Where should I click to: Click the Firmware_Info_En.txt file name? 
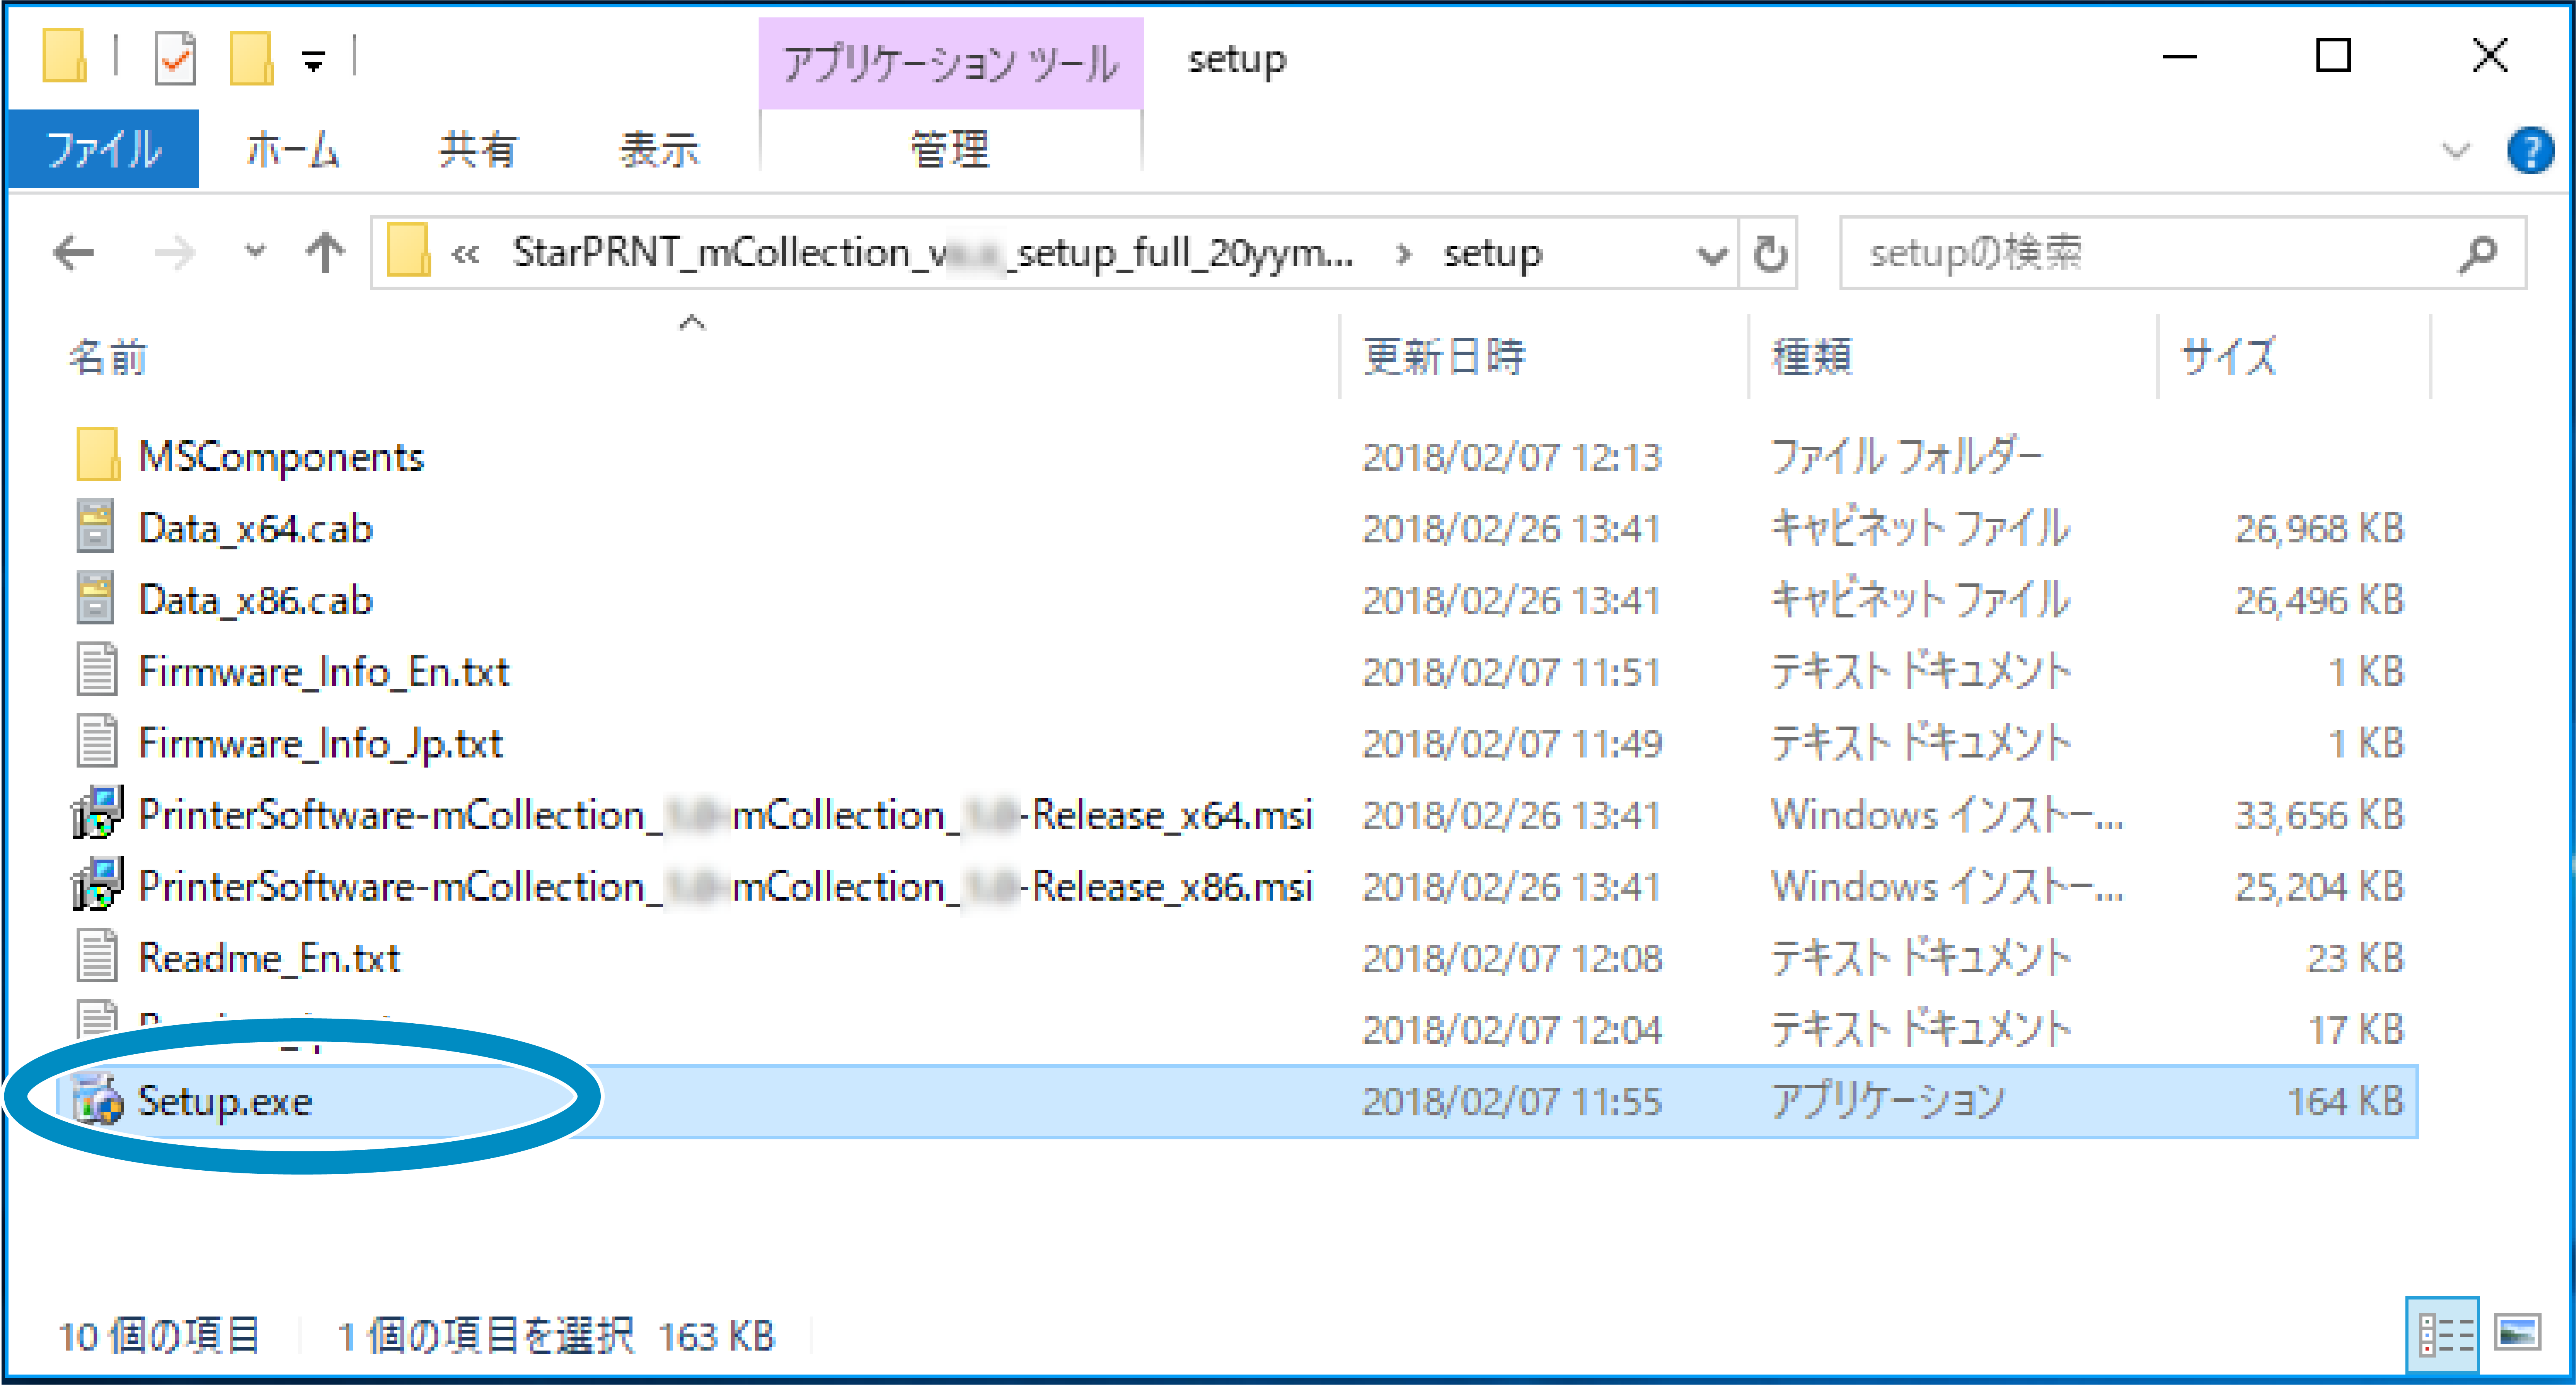coord(324,672)
